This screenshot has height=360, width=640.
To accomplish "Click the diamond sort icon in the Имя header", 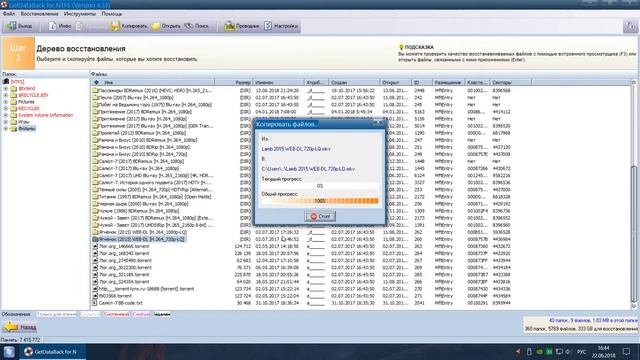I will 97,82.
